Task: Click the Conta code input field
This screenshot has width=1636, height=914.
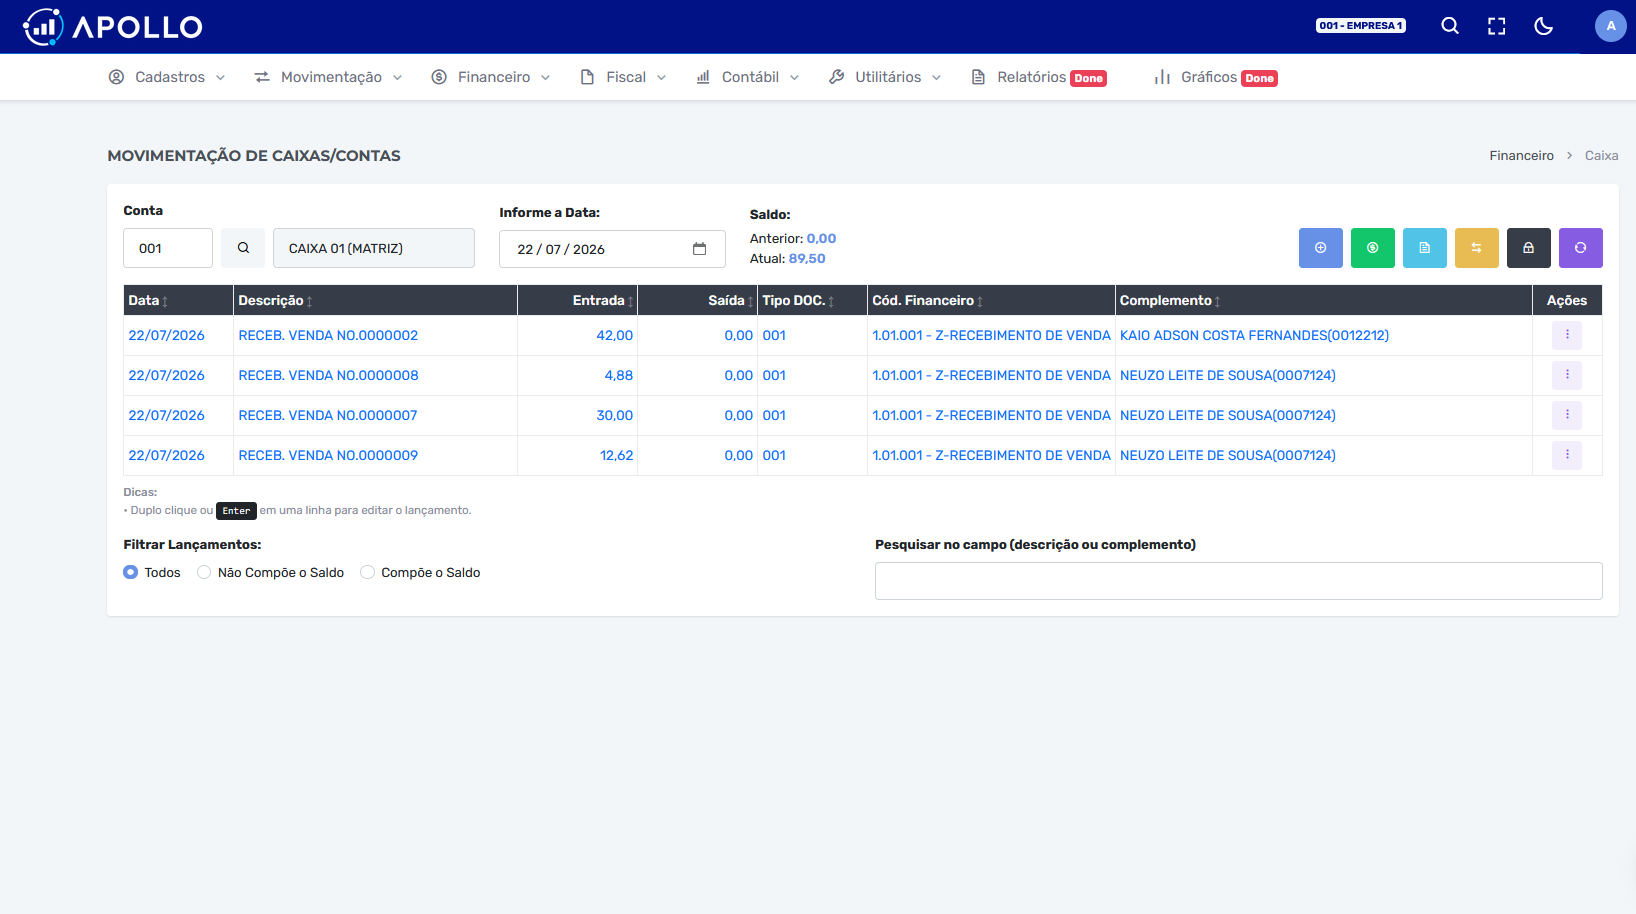Action: (168, 248)
